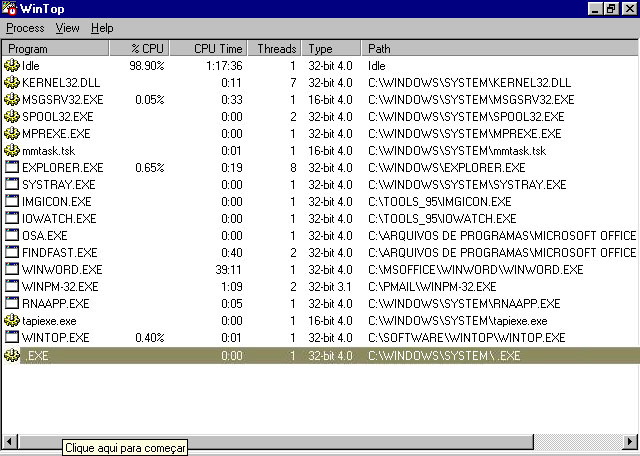Click the gear icon next to KERNEL32.DLL
The width and height of the screenshot is (640, 456).
[12, 82]
